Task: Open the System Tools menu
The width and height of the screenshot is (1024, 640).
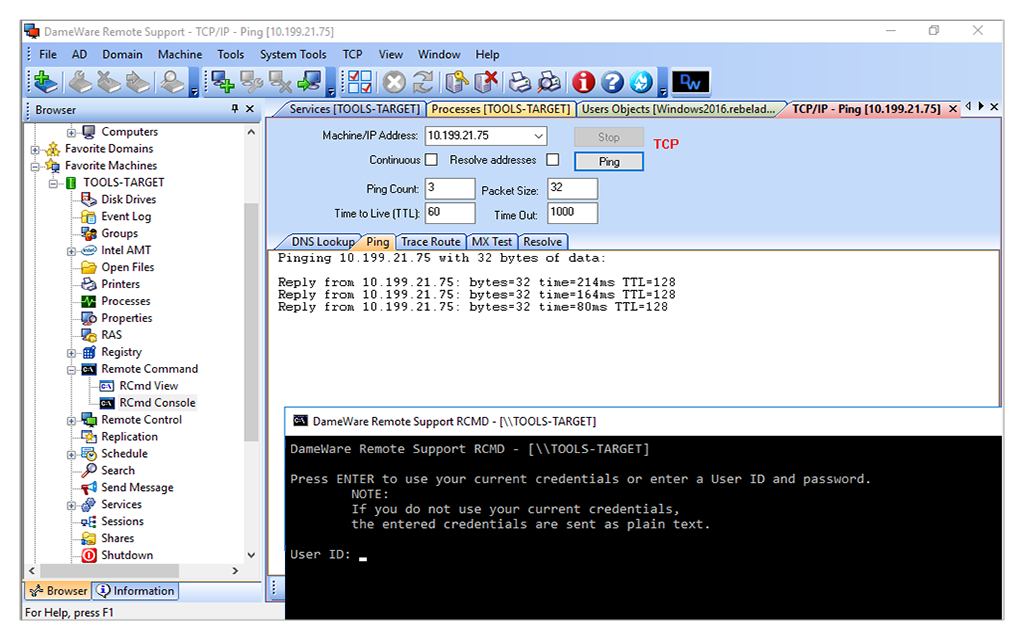Action: click(293, 54)
